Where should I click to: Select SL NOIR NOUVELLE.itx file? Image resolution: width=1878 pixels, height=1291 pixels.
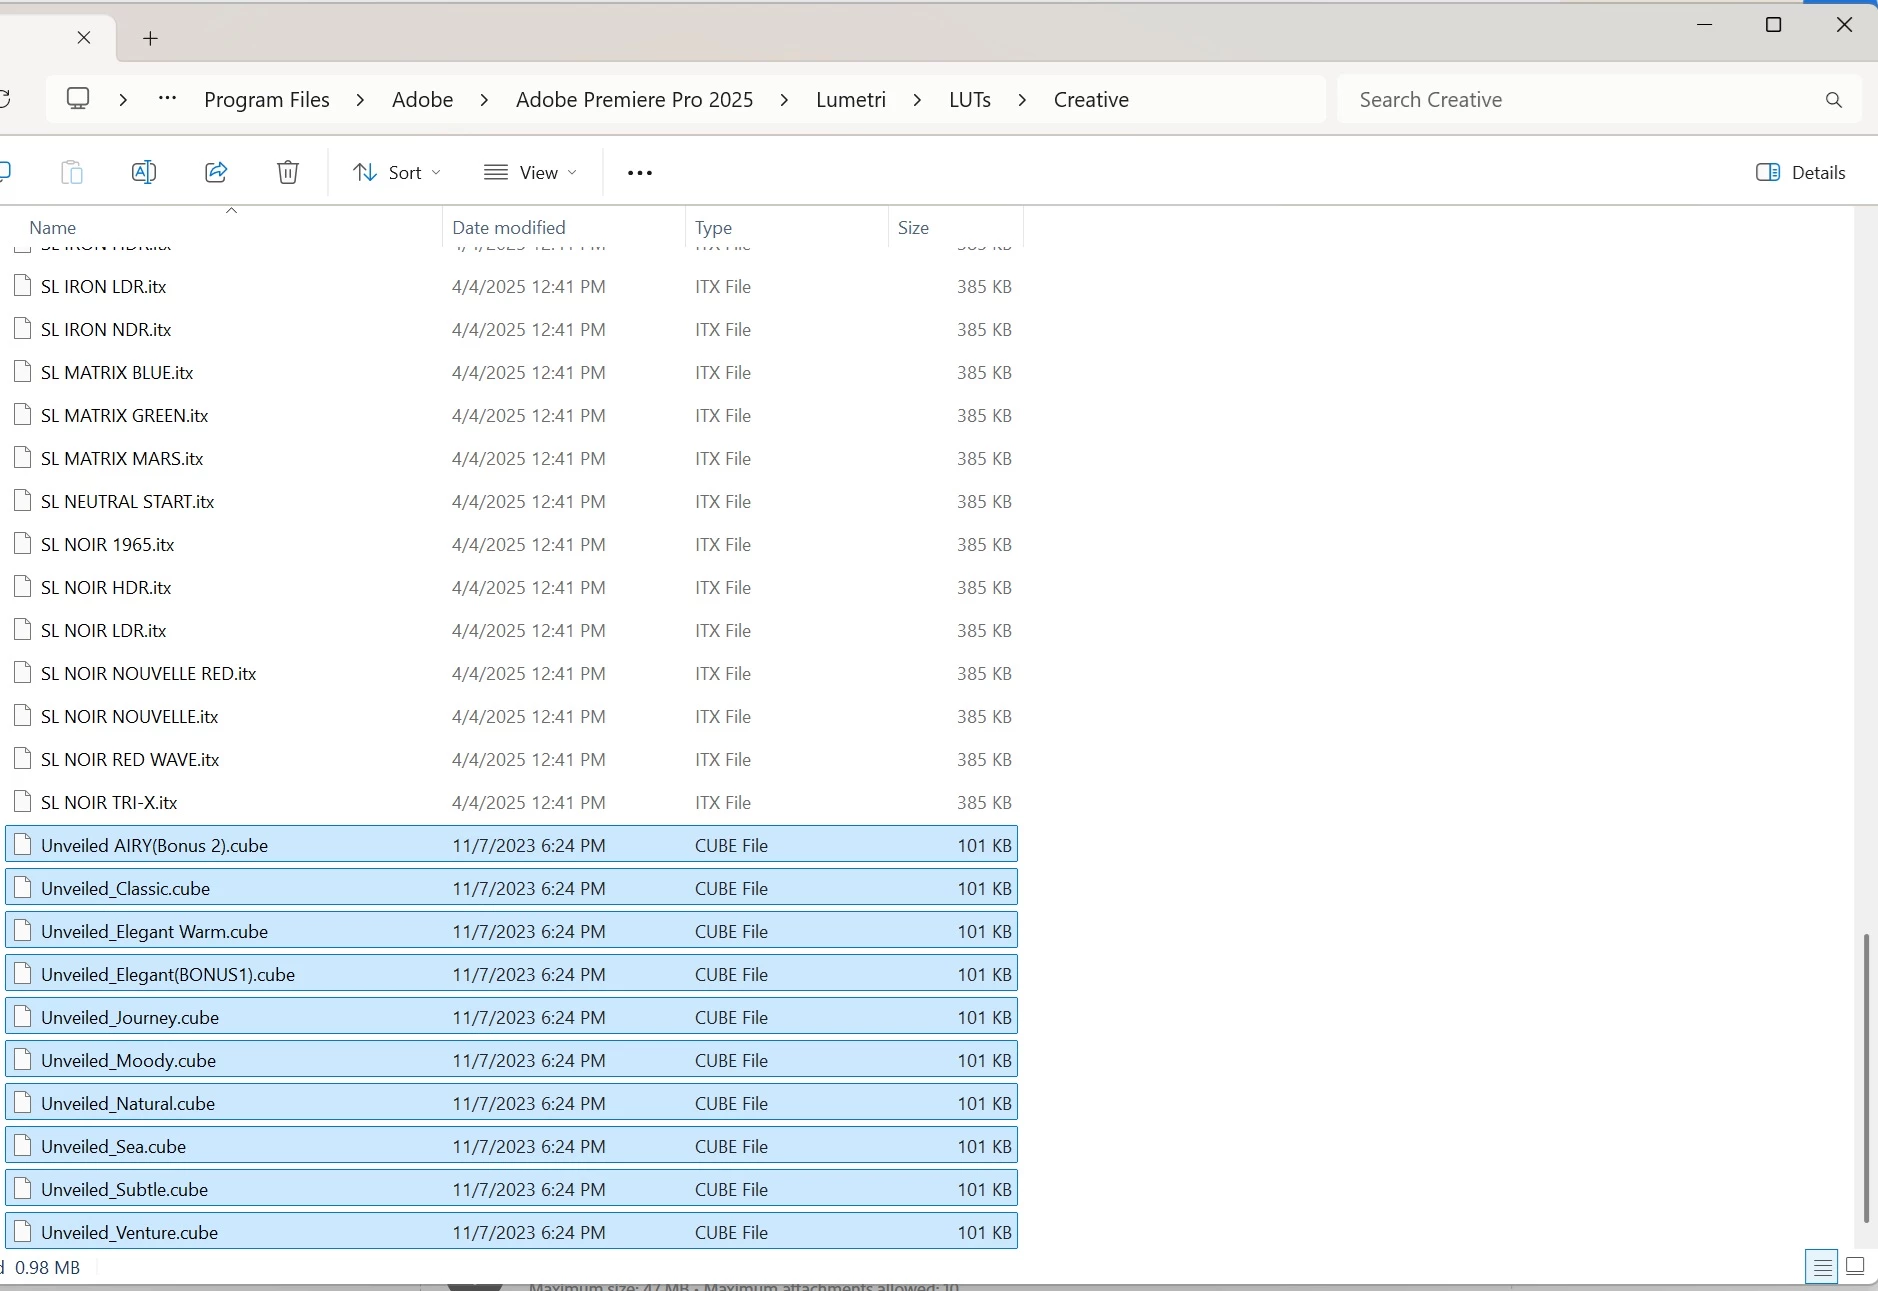click(511, 716)
